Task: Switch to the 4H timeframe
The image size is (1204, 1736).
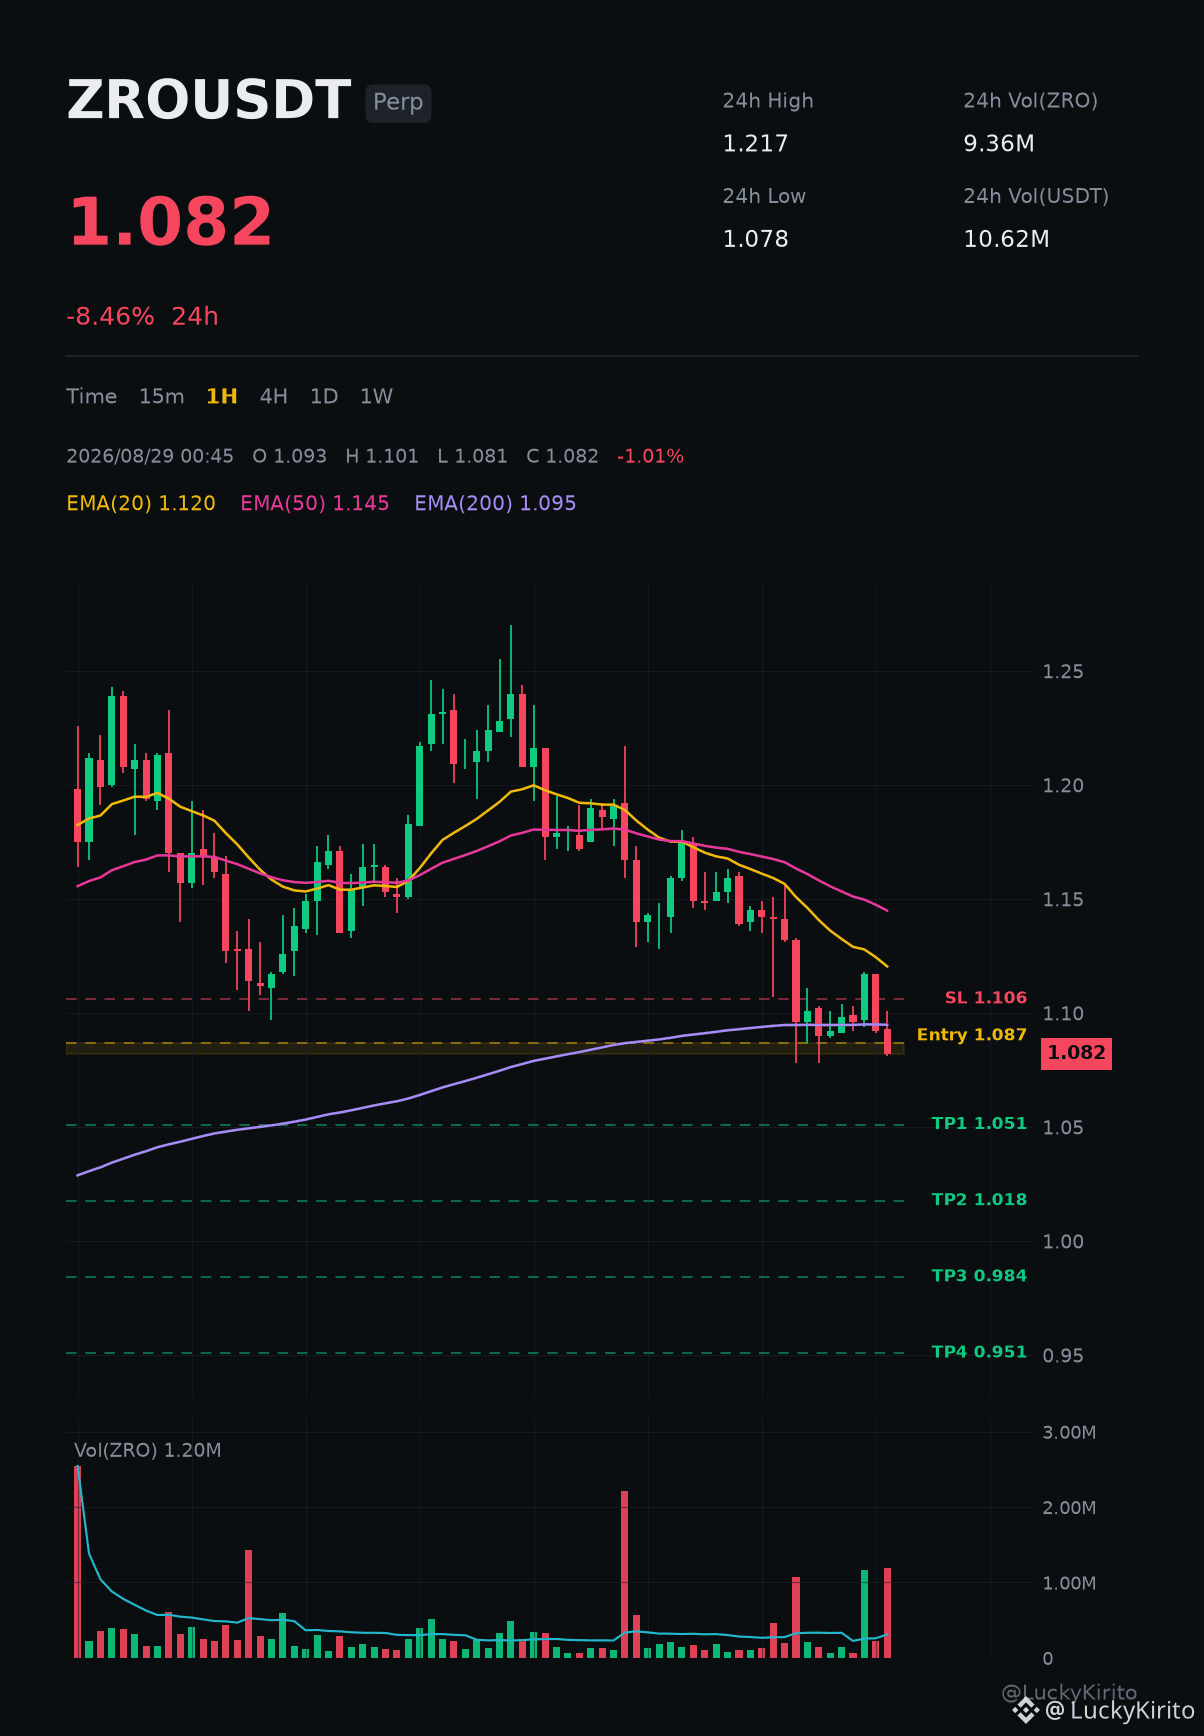Action: click(274, 397)
